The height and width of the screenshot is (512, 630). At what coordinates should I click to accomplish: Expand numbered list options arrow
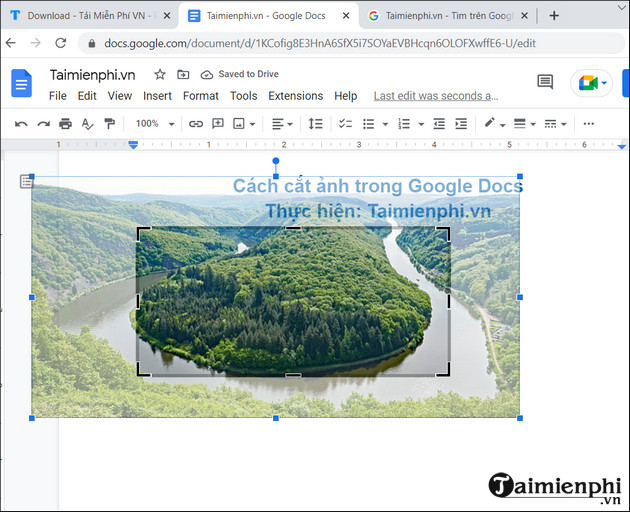[x=421, y=124]
